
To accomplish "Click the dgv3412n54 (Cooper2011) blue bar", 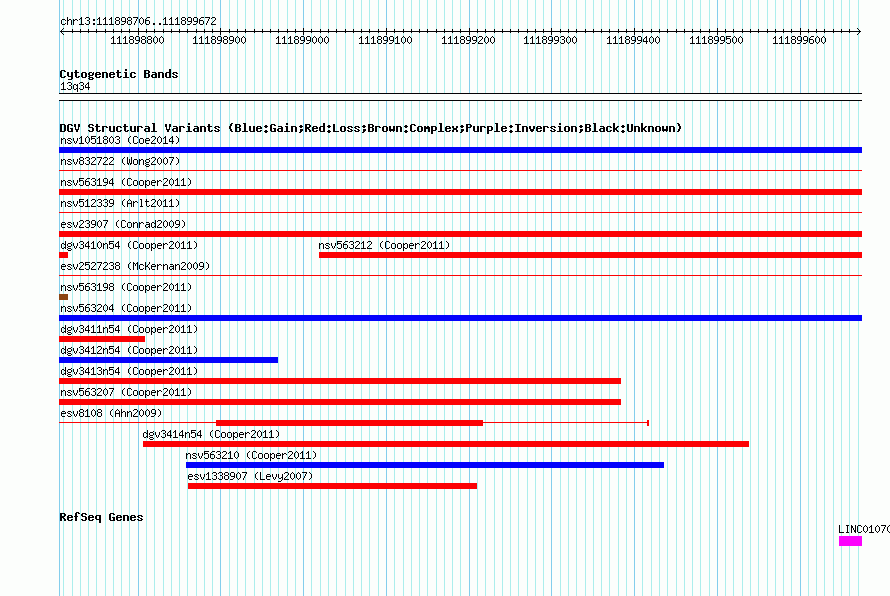I will (x=169, y=360).
